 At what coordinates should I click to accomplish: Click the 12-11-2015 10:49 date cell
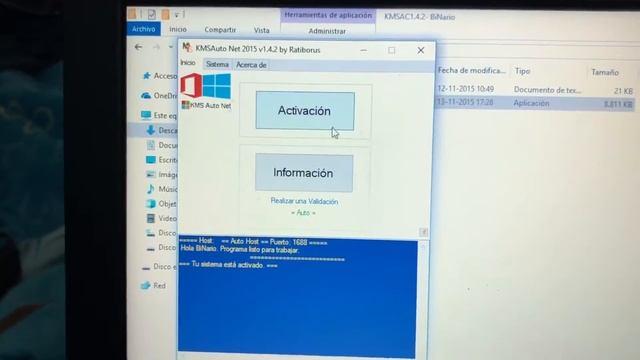466,89
